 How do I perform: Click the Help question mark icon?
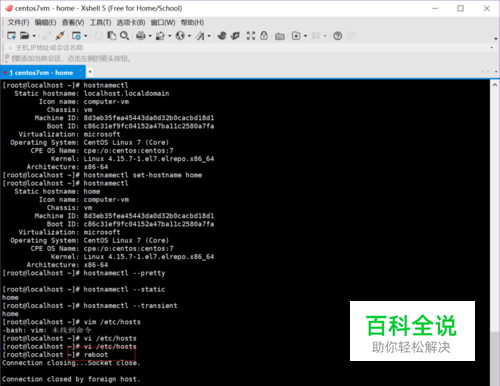(x=338, y=36)
